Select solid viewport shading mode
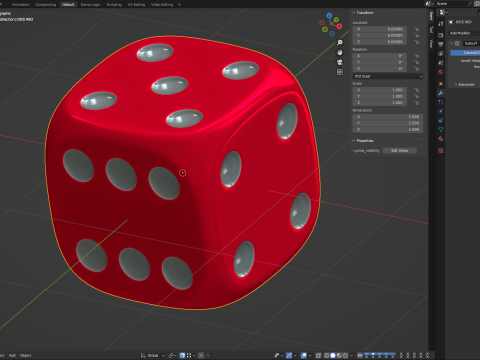The height and width of the screenshot is (360, 480). (x=333, y=355)
